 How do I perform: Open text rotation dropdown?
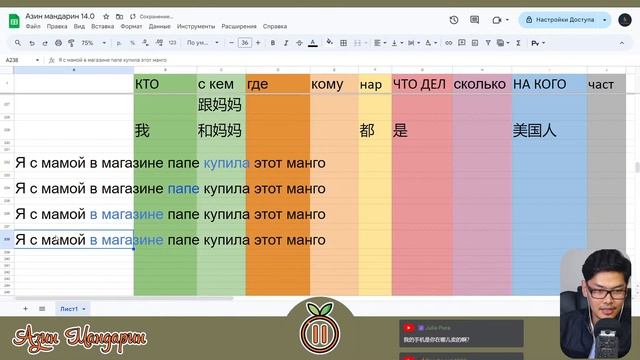(x=431, y=43)
